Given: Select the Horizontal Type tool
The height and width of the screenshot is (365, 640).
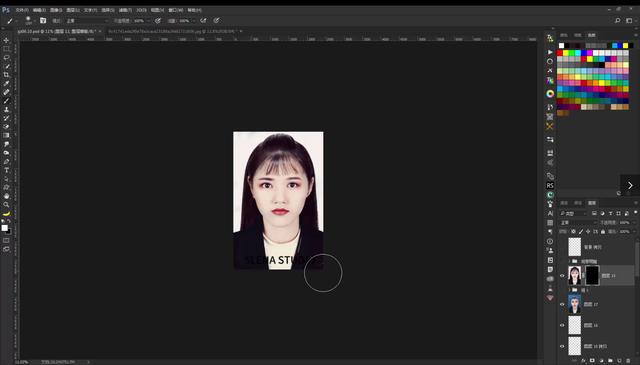Looking at the screenshot, I should tap(6, 170).
